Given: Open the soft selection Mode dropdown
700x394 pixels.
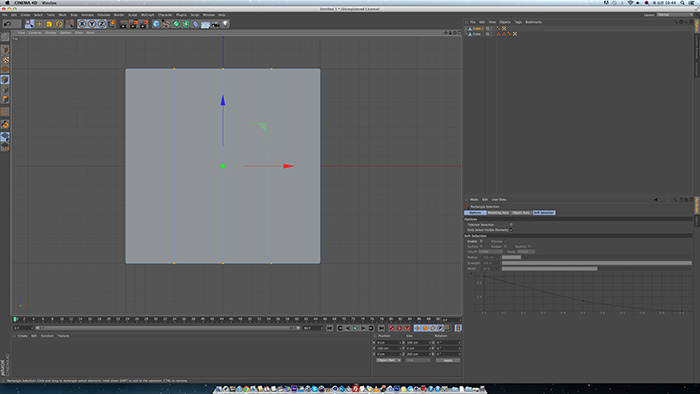Looking at the screenshot, I should point(526,252).
